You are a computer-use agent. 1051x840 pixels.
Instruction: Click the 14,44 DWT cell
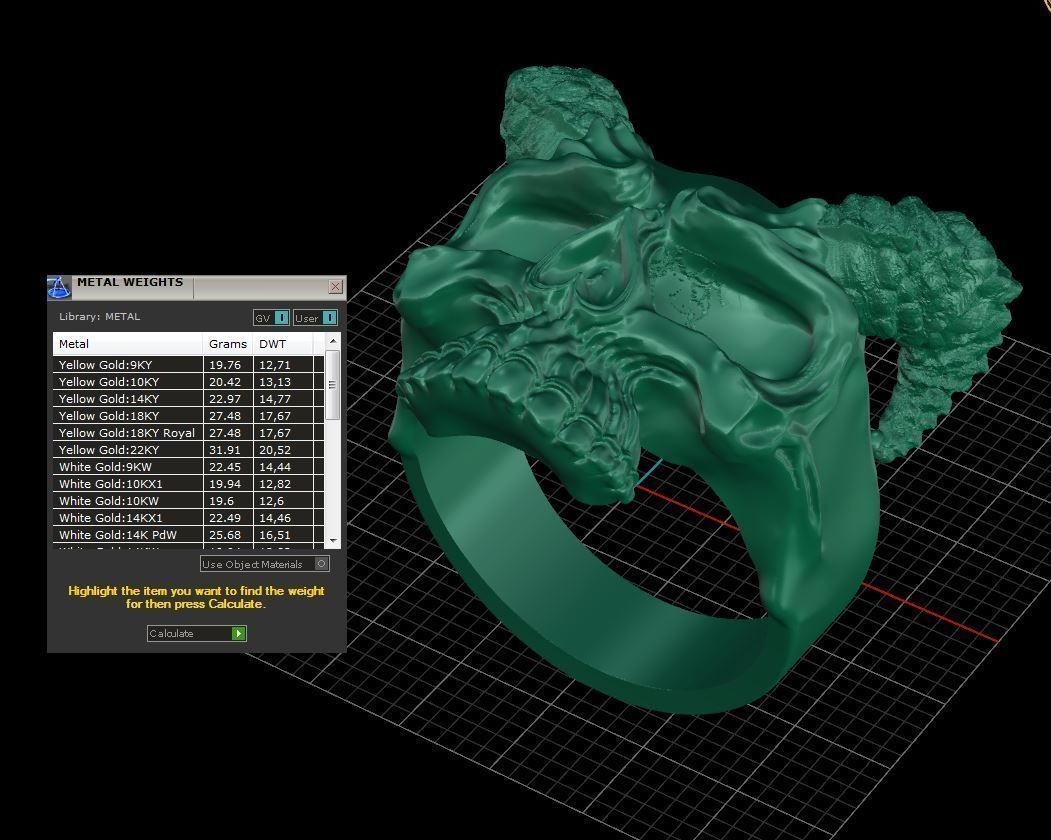pos(283,467)
